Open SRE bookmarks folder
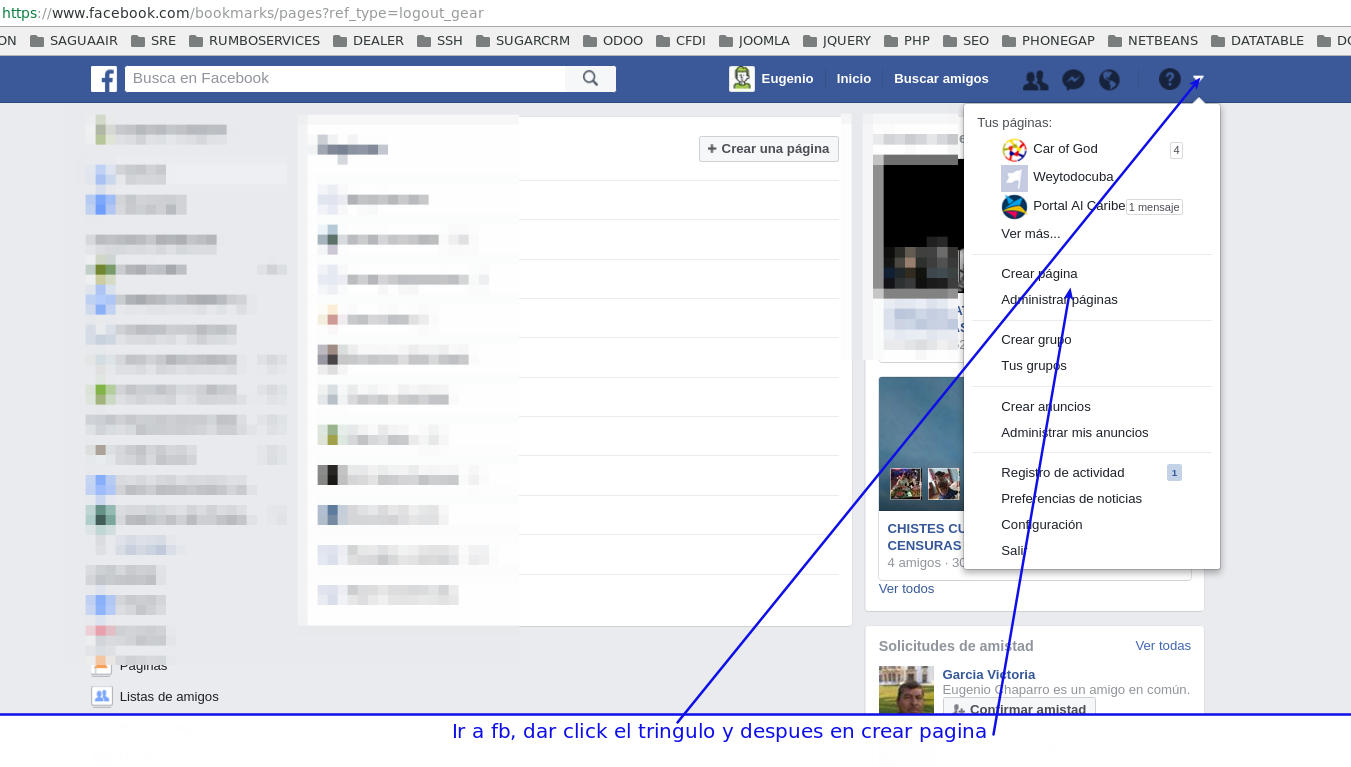Image resolution: width=1351 pixels, height=767 pixels. [153, 41]
